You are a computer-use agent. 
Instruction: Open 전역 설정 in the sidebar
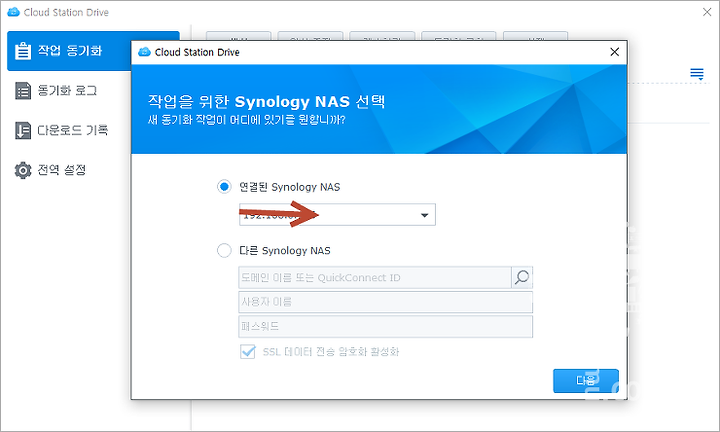pos(62,170)
